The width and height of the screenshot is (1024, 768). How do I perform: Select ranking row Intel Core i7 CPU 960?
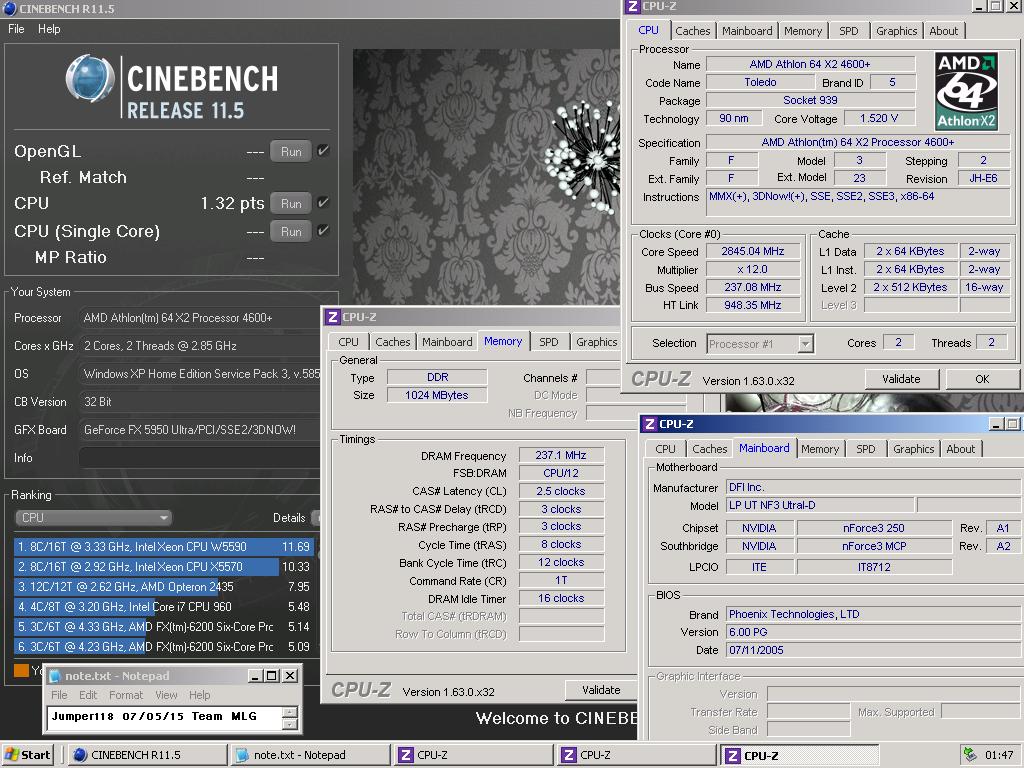coord(163,607)
